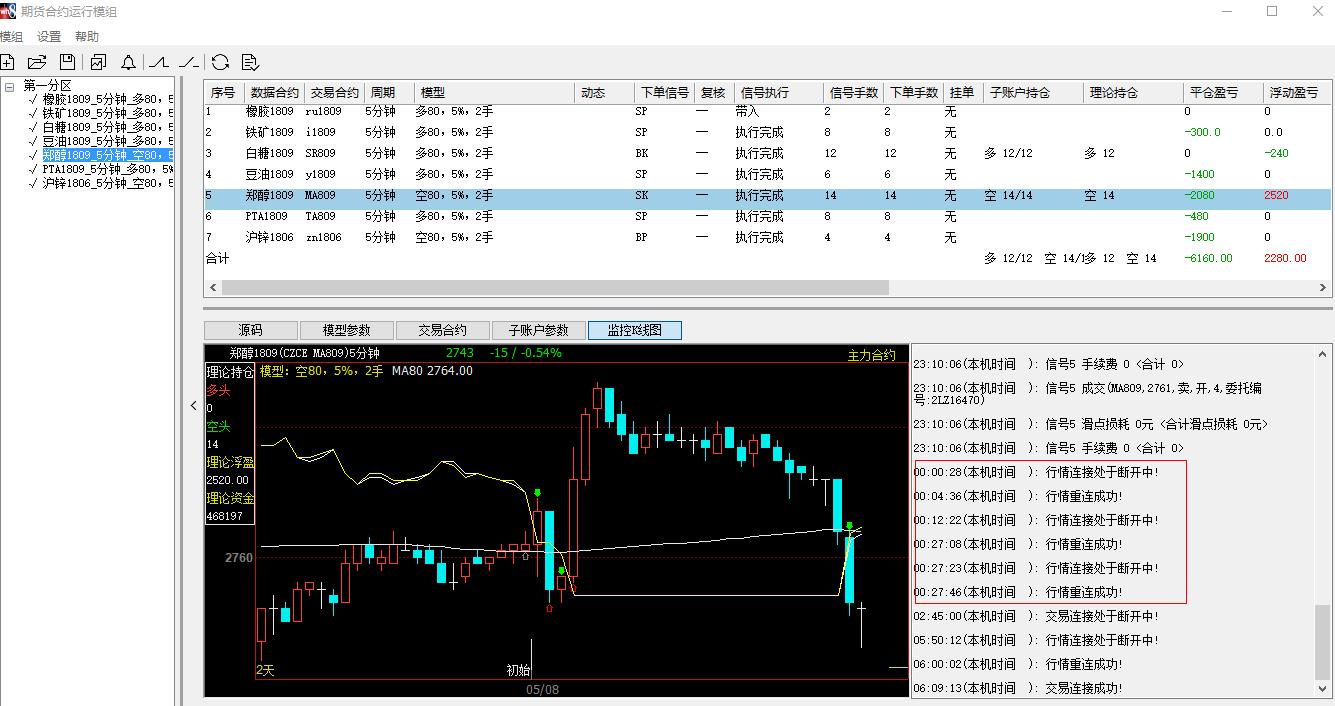Switch to the 模型参数 tab

[345, 330]
